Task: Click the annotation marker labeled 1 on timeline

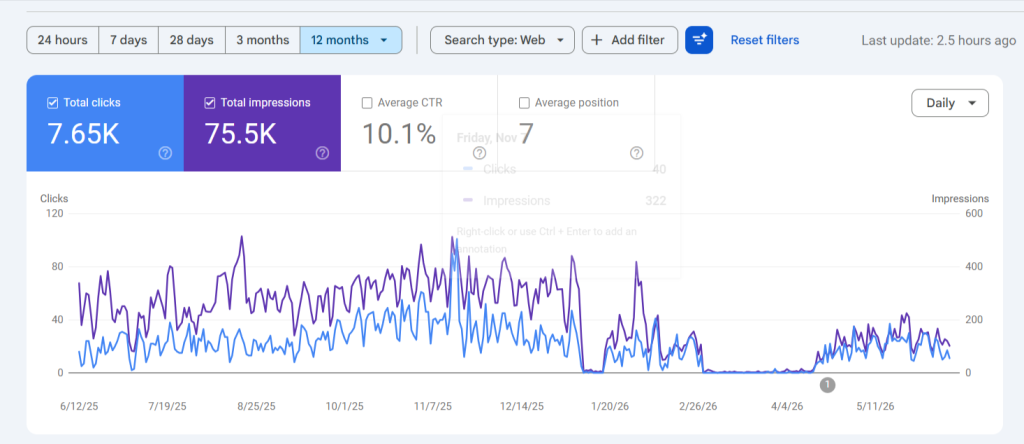Action: click(x=827, y=385)
